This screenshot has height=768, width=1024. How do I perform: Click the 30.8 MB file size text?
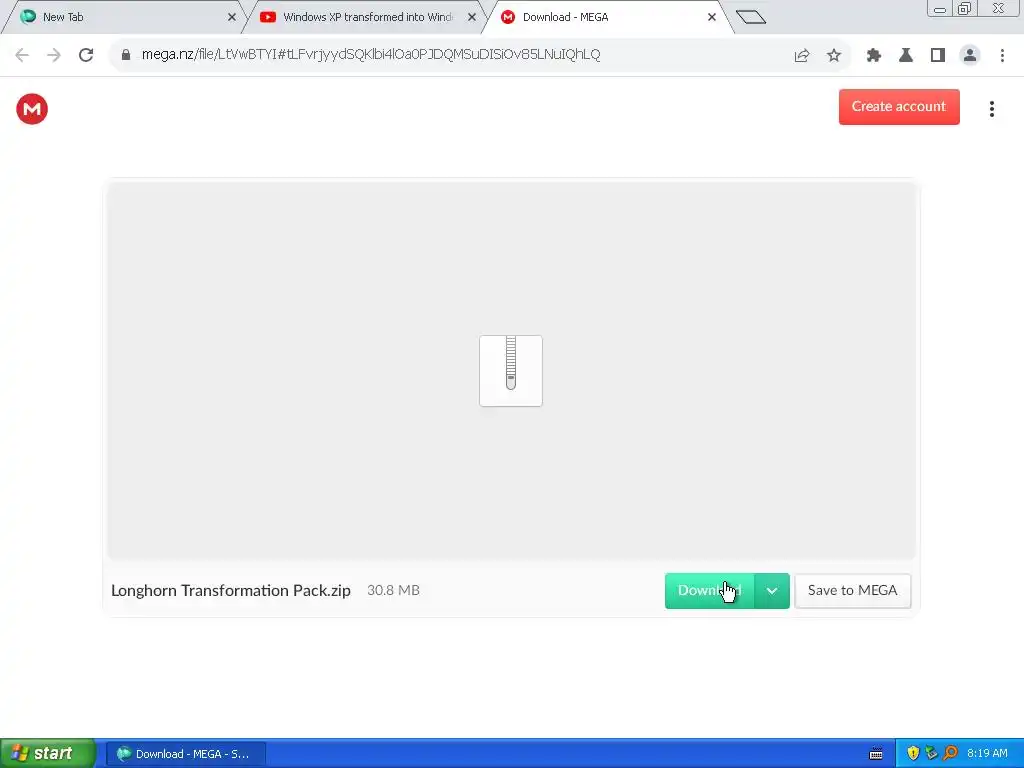[x=393, y=591]
